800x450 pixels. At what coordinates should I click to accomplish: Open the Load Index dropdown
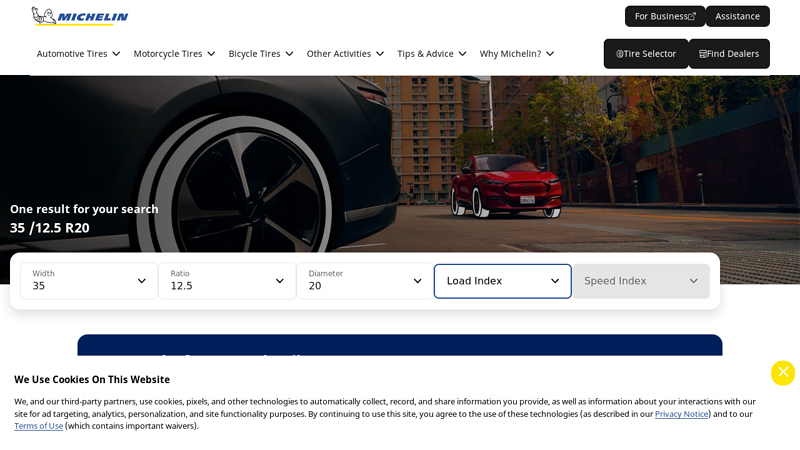click(503, 281)
